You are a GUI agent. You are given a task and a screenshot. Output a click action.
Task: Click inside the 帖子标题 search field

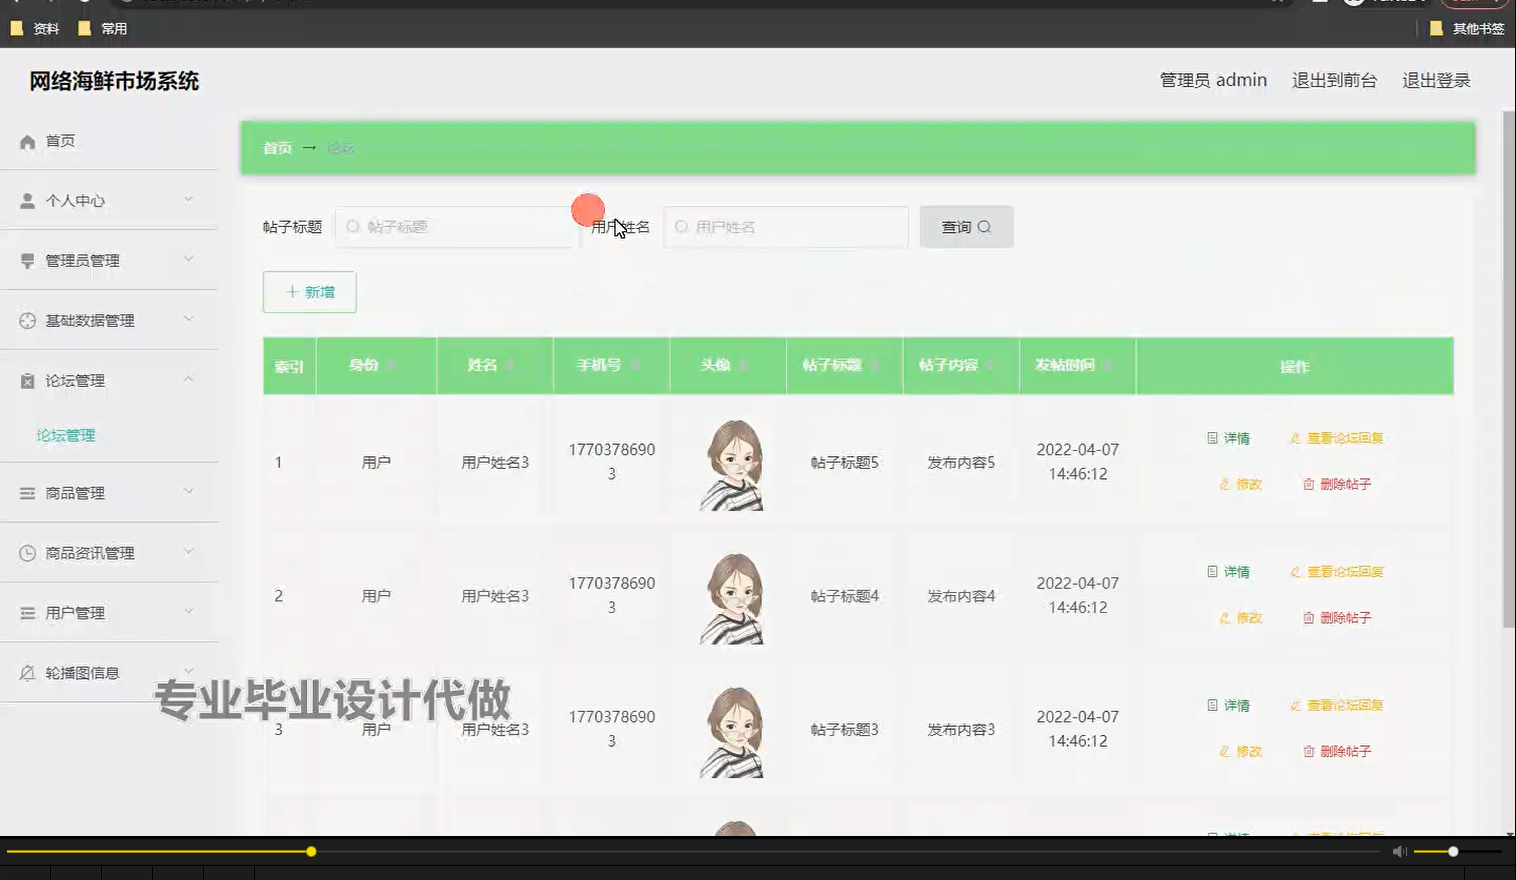455,227
